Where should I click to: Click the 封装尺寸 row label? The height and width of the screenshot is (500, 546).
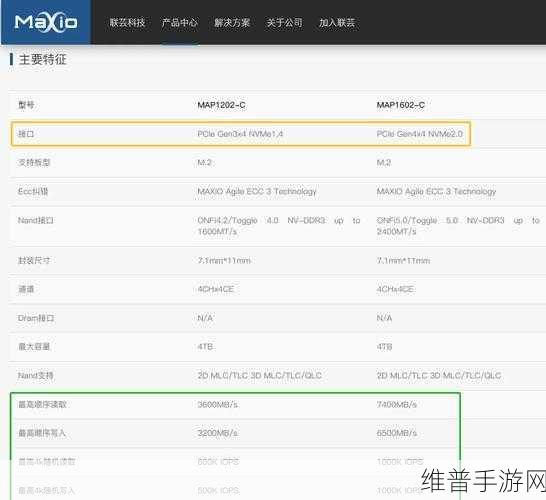[x=34, y=260]
